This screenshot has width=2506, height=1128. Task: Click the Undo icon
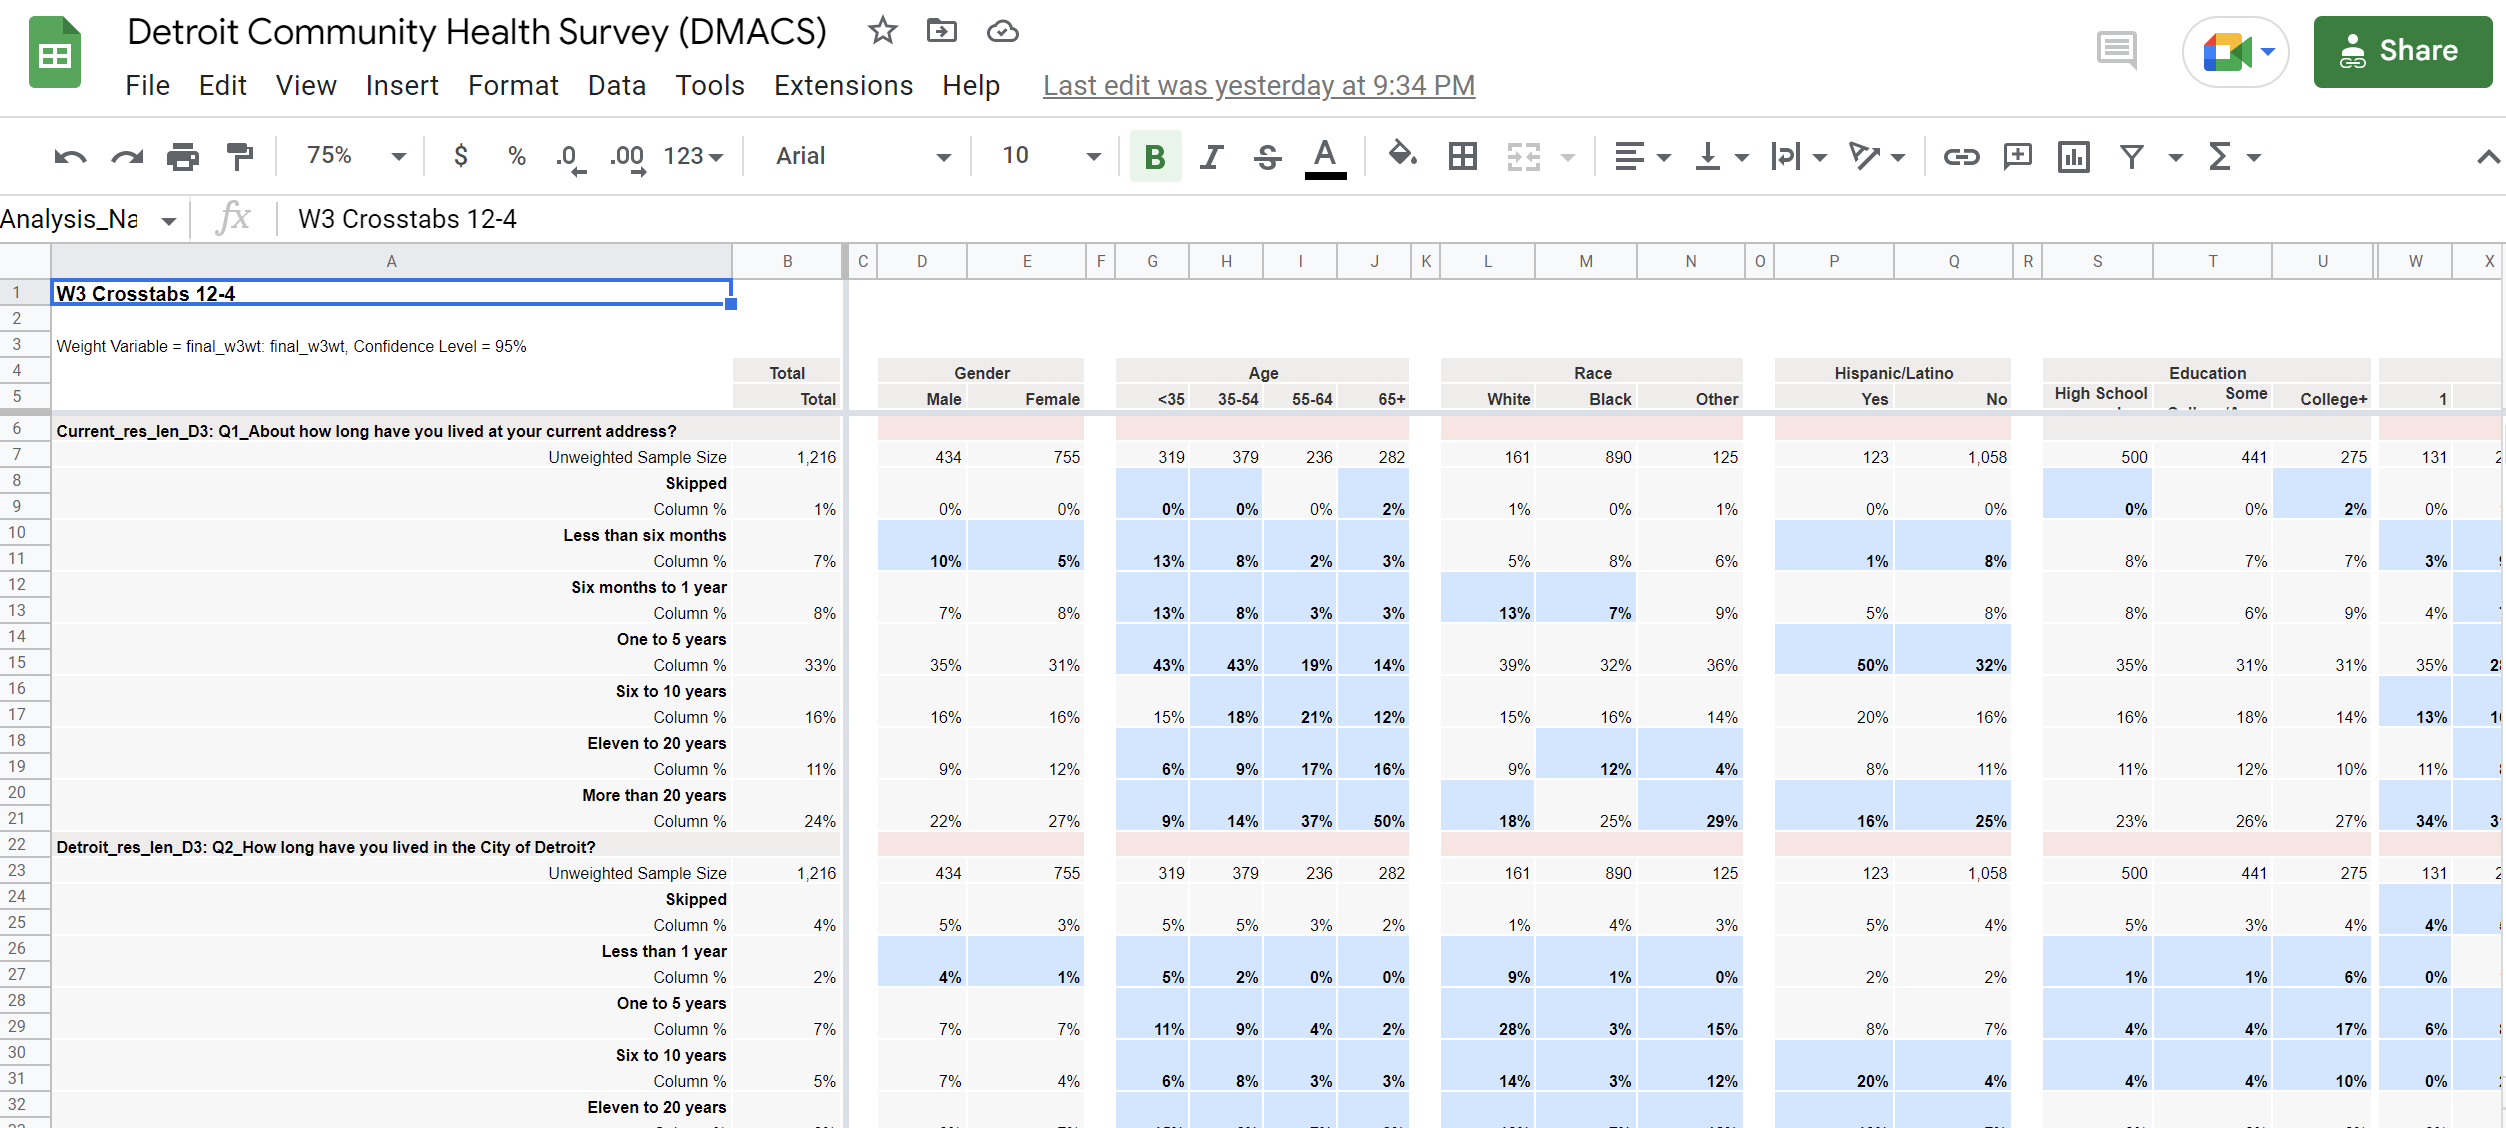click(x=70, y=156)
